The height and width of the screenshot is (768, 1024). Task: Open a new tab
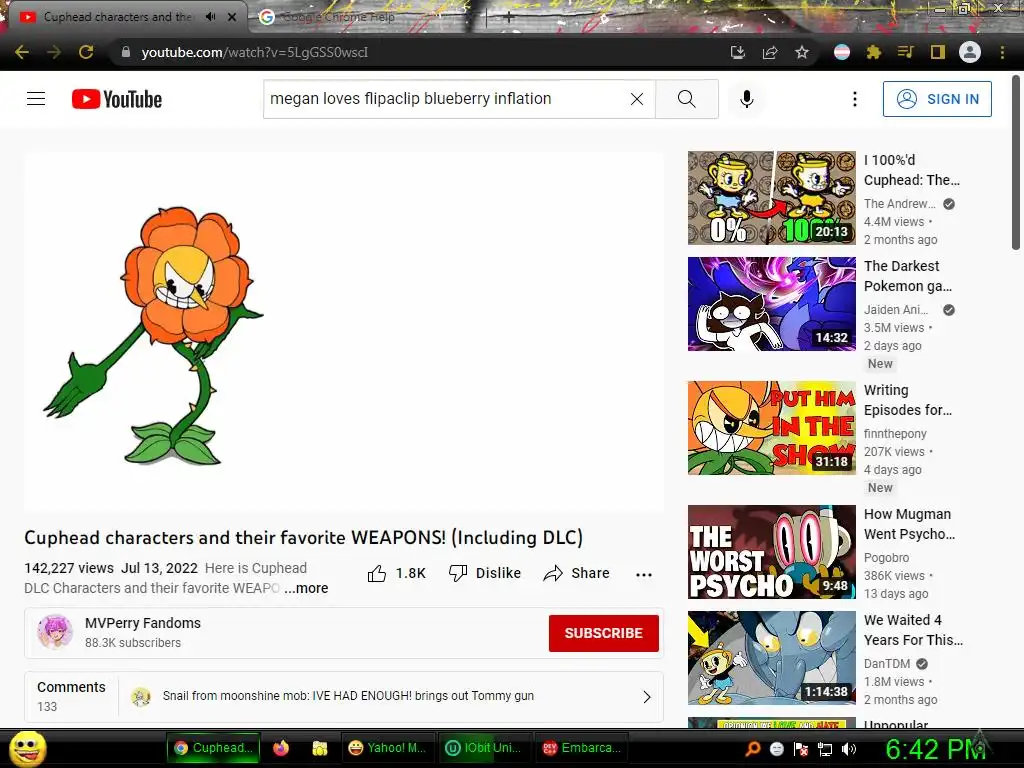[509, 18]
